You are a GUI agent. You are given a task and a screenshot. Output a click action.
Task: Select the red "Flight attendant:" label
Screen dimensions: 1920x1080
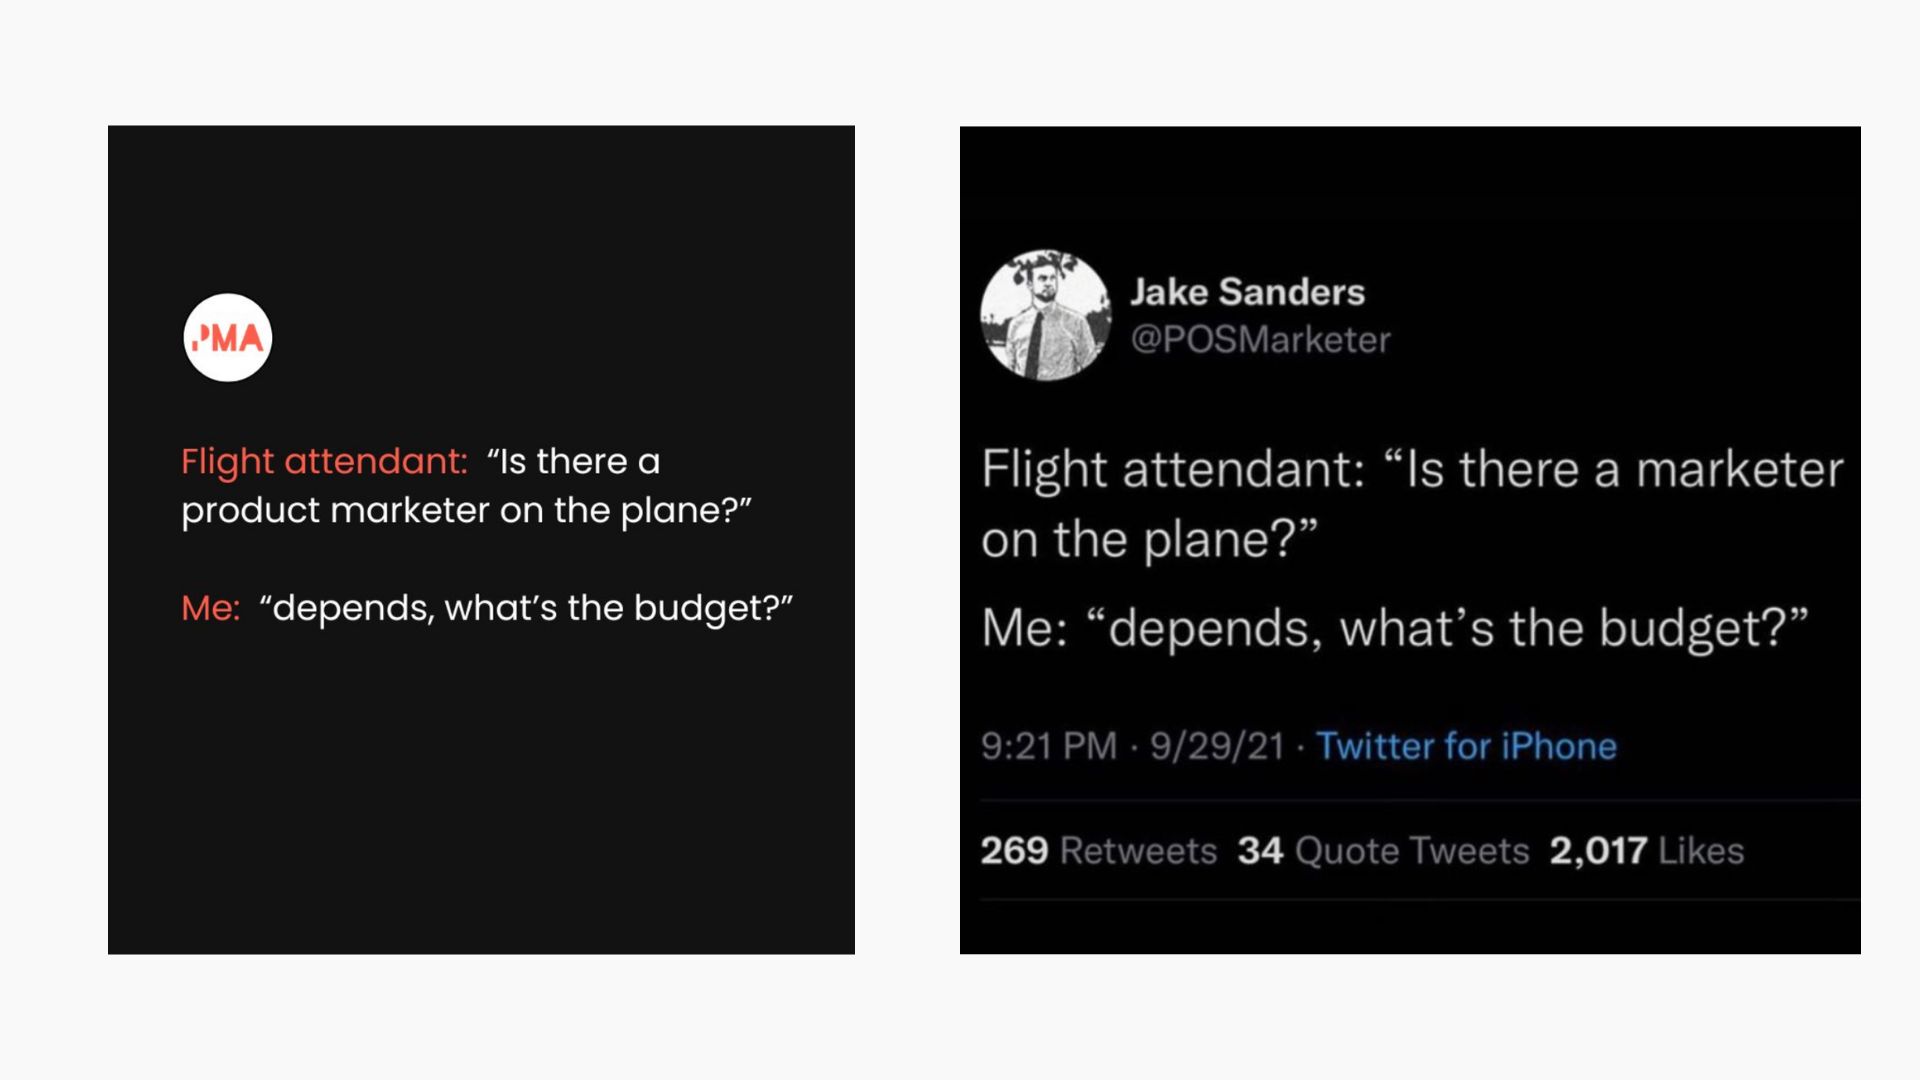click(x=324, y=461)
